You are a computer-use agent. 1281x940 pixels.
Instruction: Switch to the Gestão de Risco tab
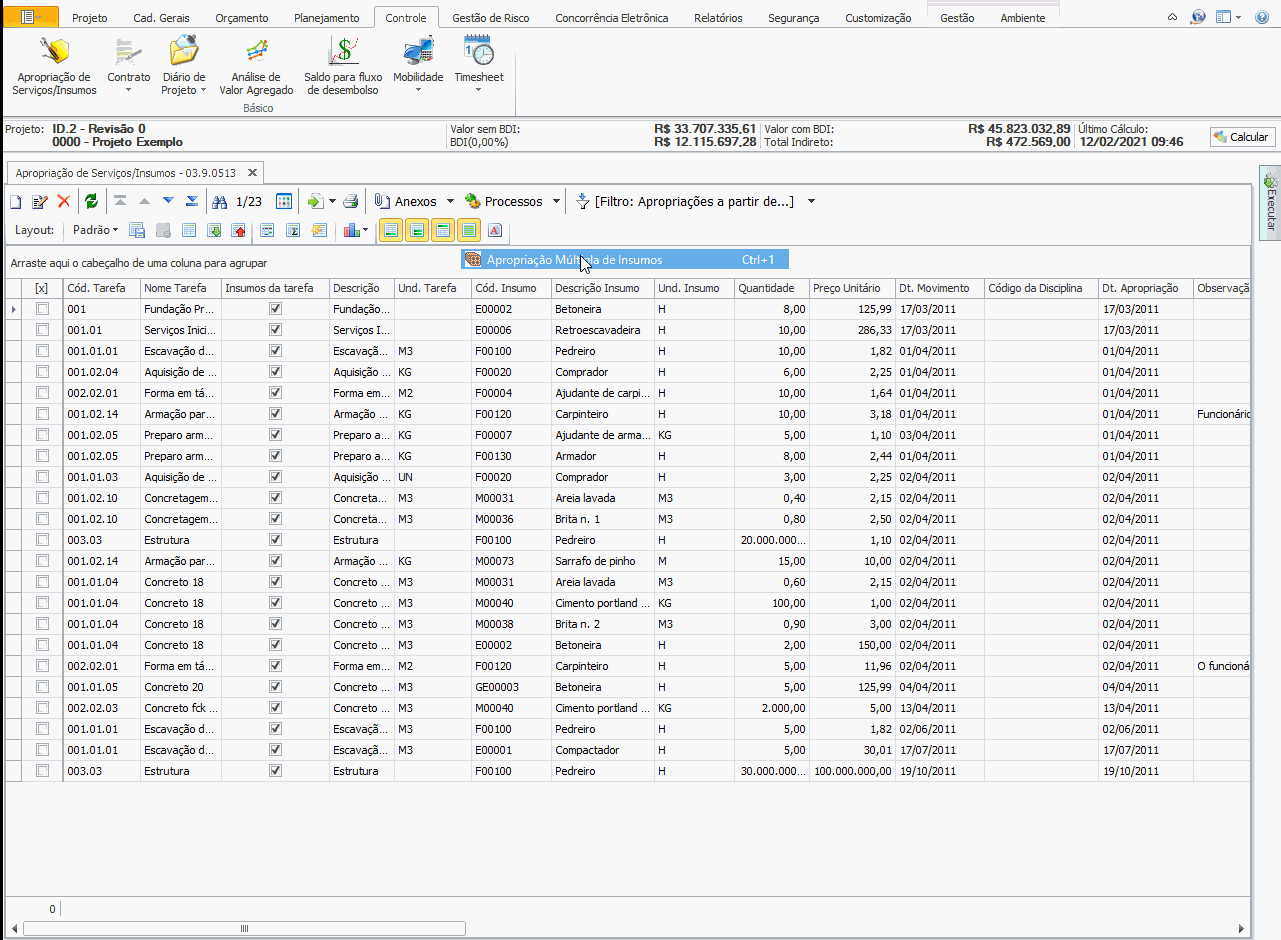click(x=492, y=18)
